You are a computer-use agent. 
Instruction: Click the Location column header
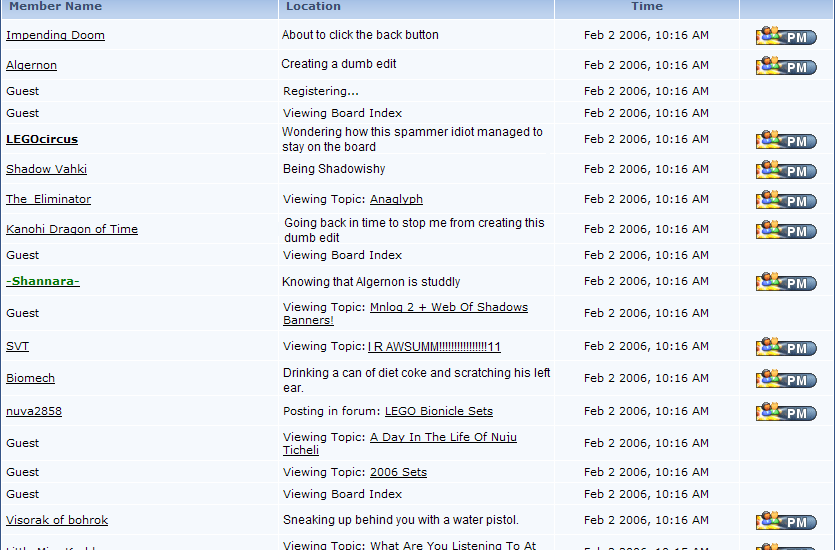coord(313,6)
